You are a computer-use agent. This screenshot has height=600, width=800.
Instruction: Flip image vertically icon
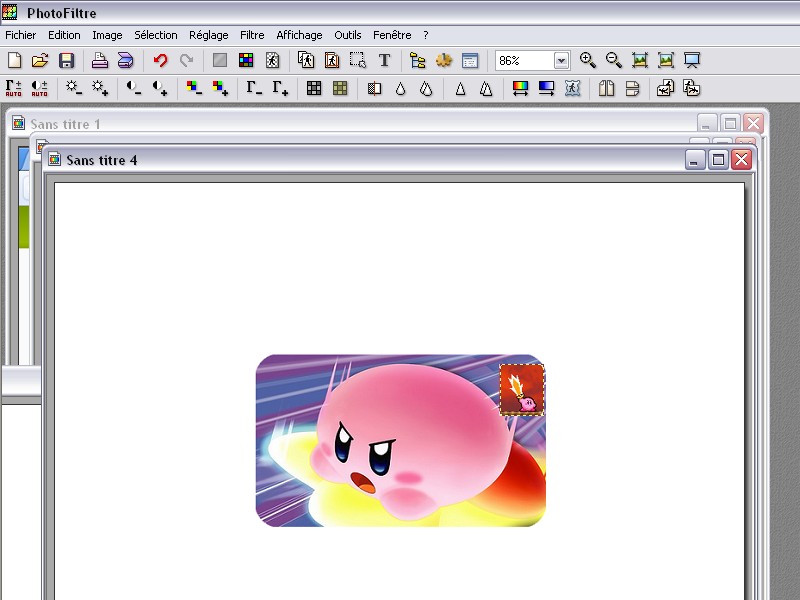632,88
